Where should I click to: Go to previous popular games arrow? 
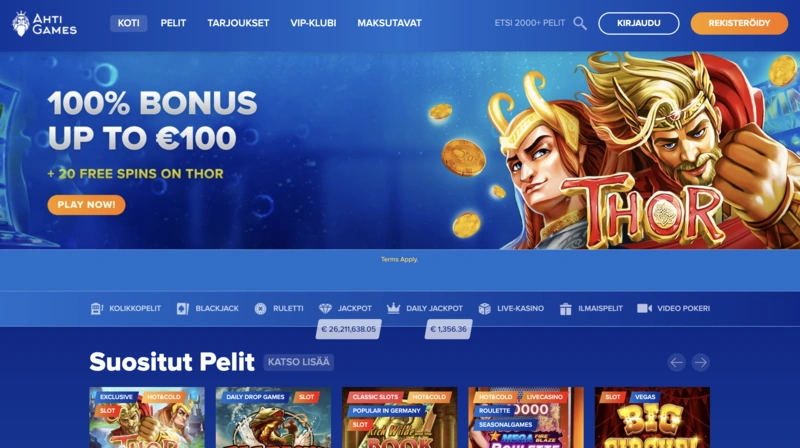point(677,362)
